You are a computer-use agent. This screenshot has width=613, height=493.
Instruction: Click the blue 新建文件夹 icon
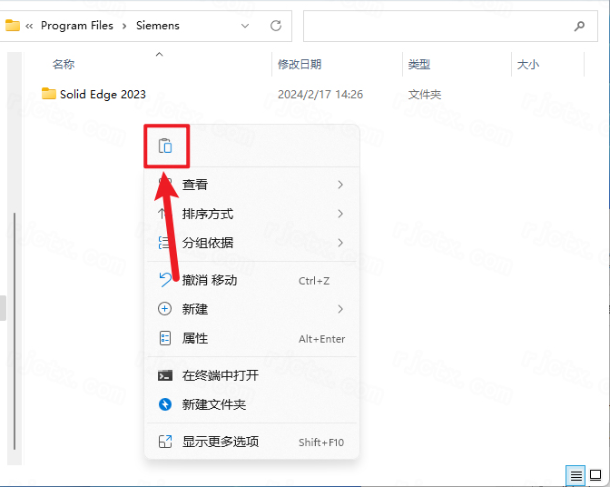[166, 405]
